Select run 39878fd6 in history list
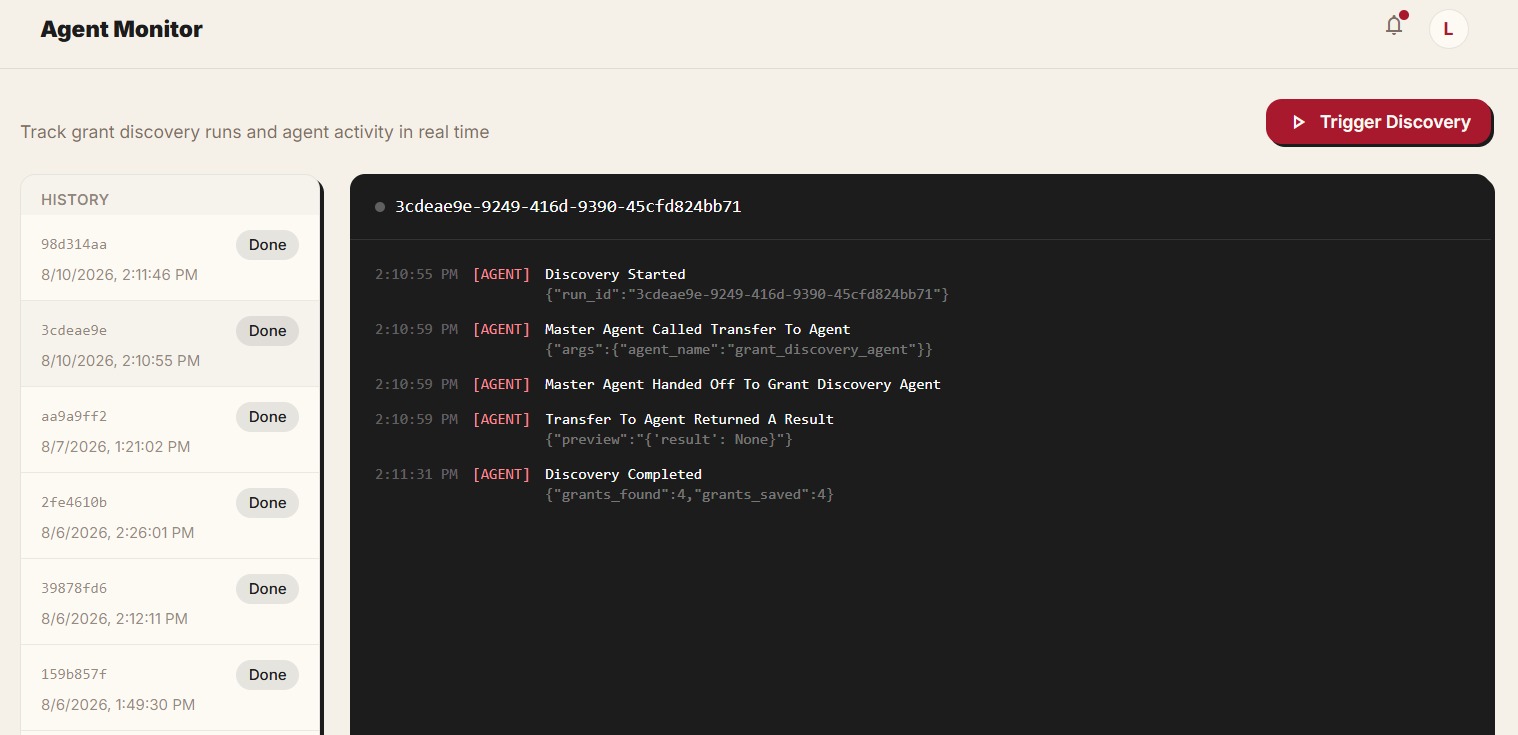The image size is (1518, 735). click(170, 602)
